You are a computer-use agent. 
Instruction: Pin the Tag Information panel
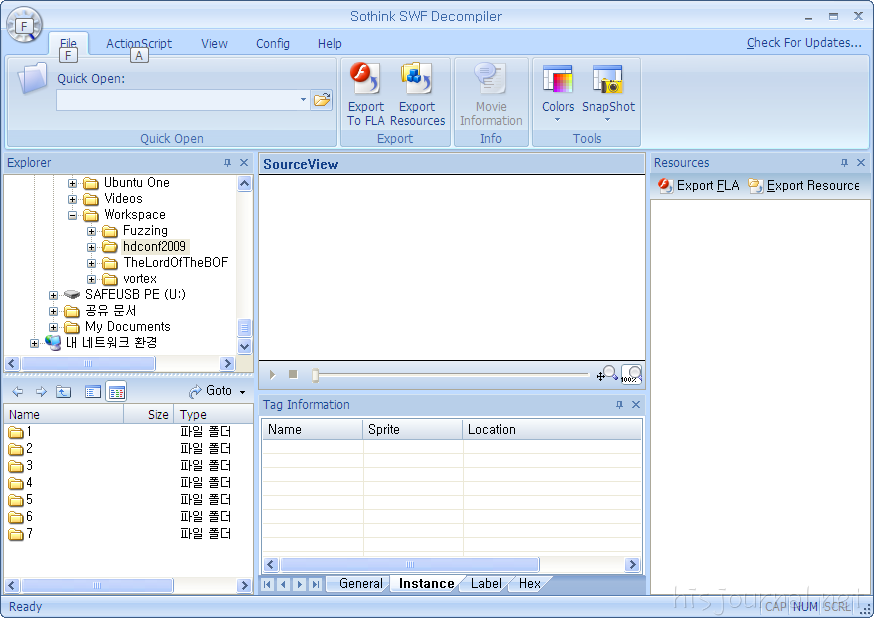click(x=619, y=405)
